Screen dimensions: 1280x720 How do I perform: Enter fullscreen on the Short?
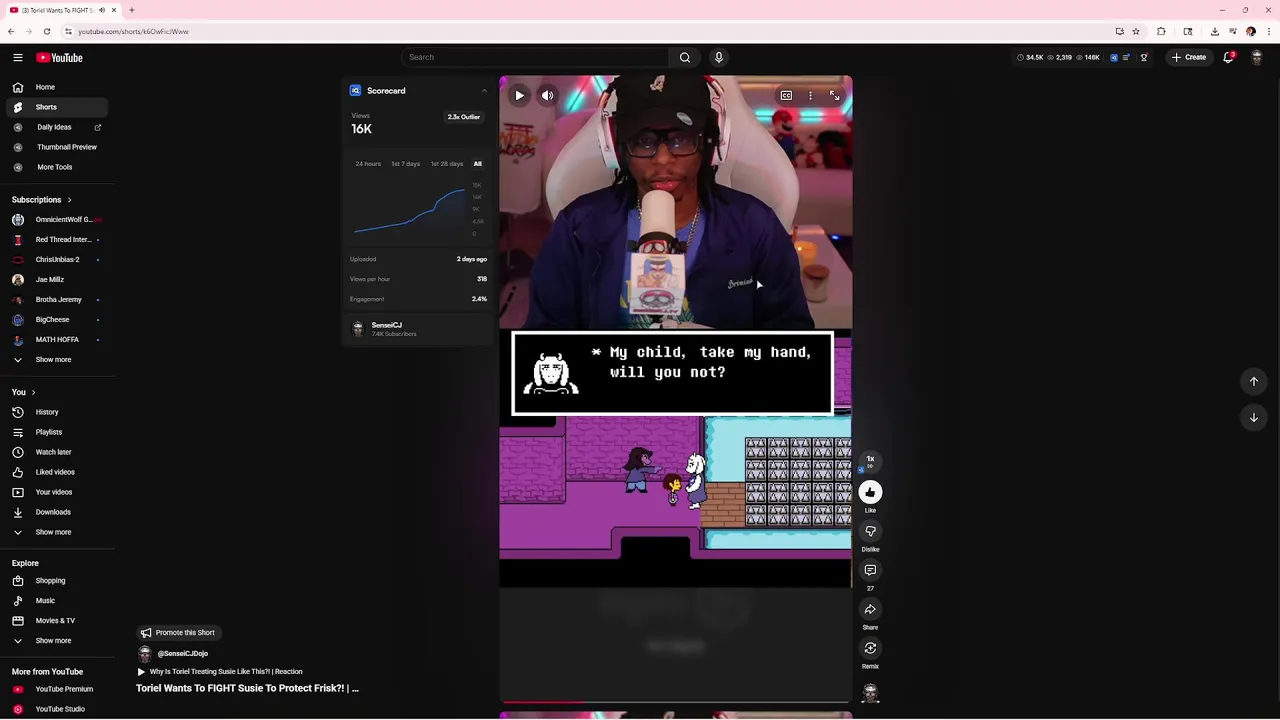pos(834,95)
